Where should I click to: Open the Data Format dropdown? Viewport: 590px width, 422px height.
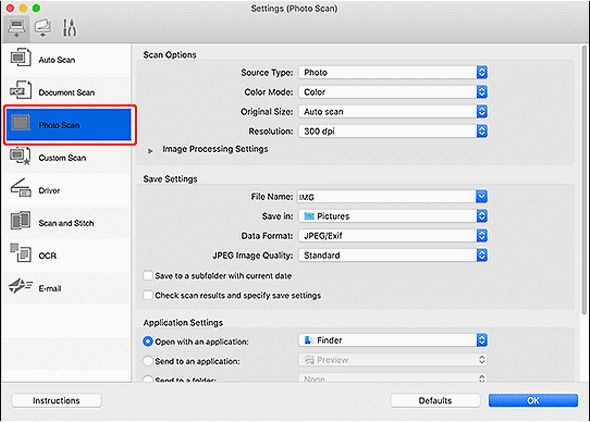[x=393, y=236]
